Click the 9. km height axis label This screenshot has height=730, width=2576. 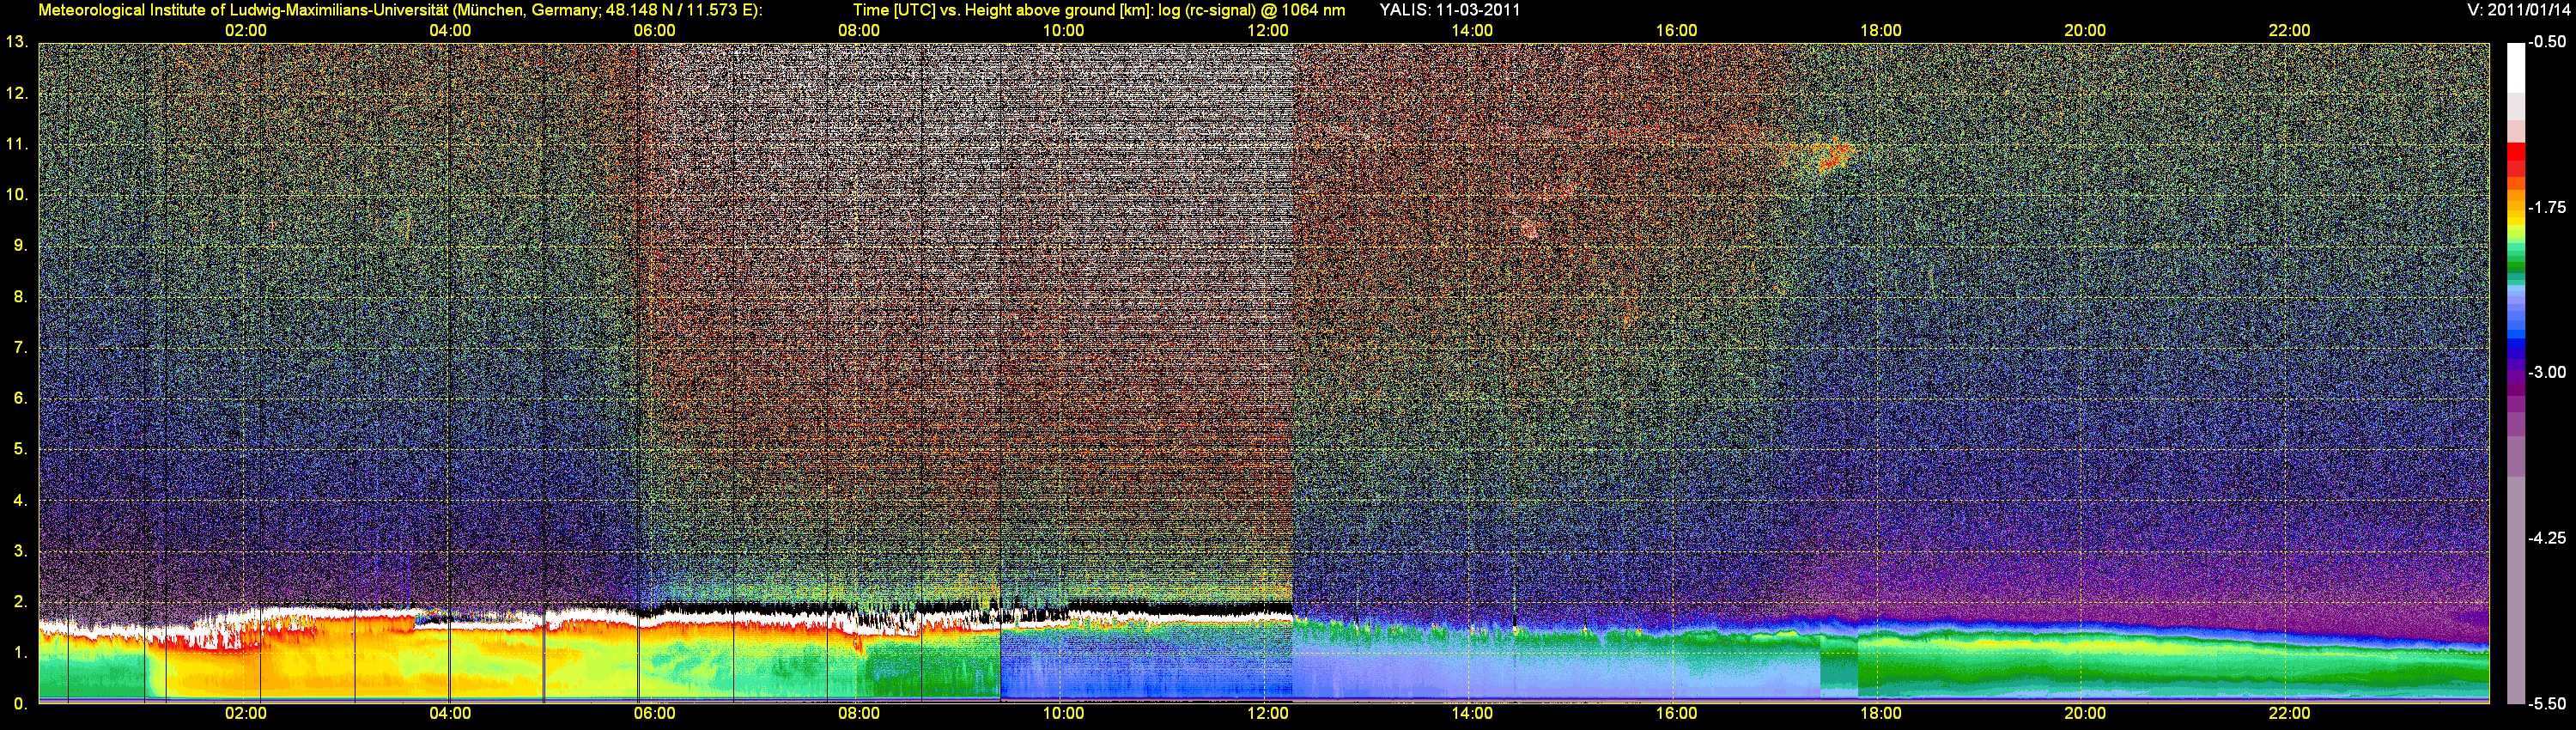click(21, 245)
